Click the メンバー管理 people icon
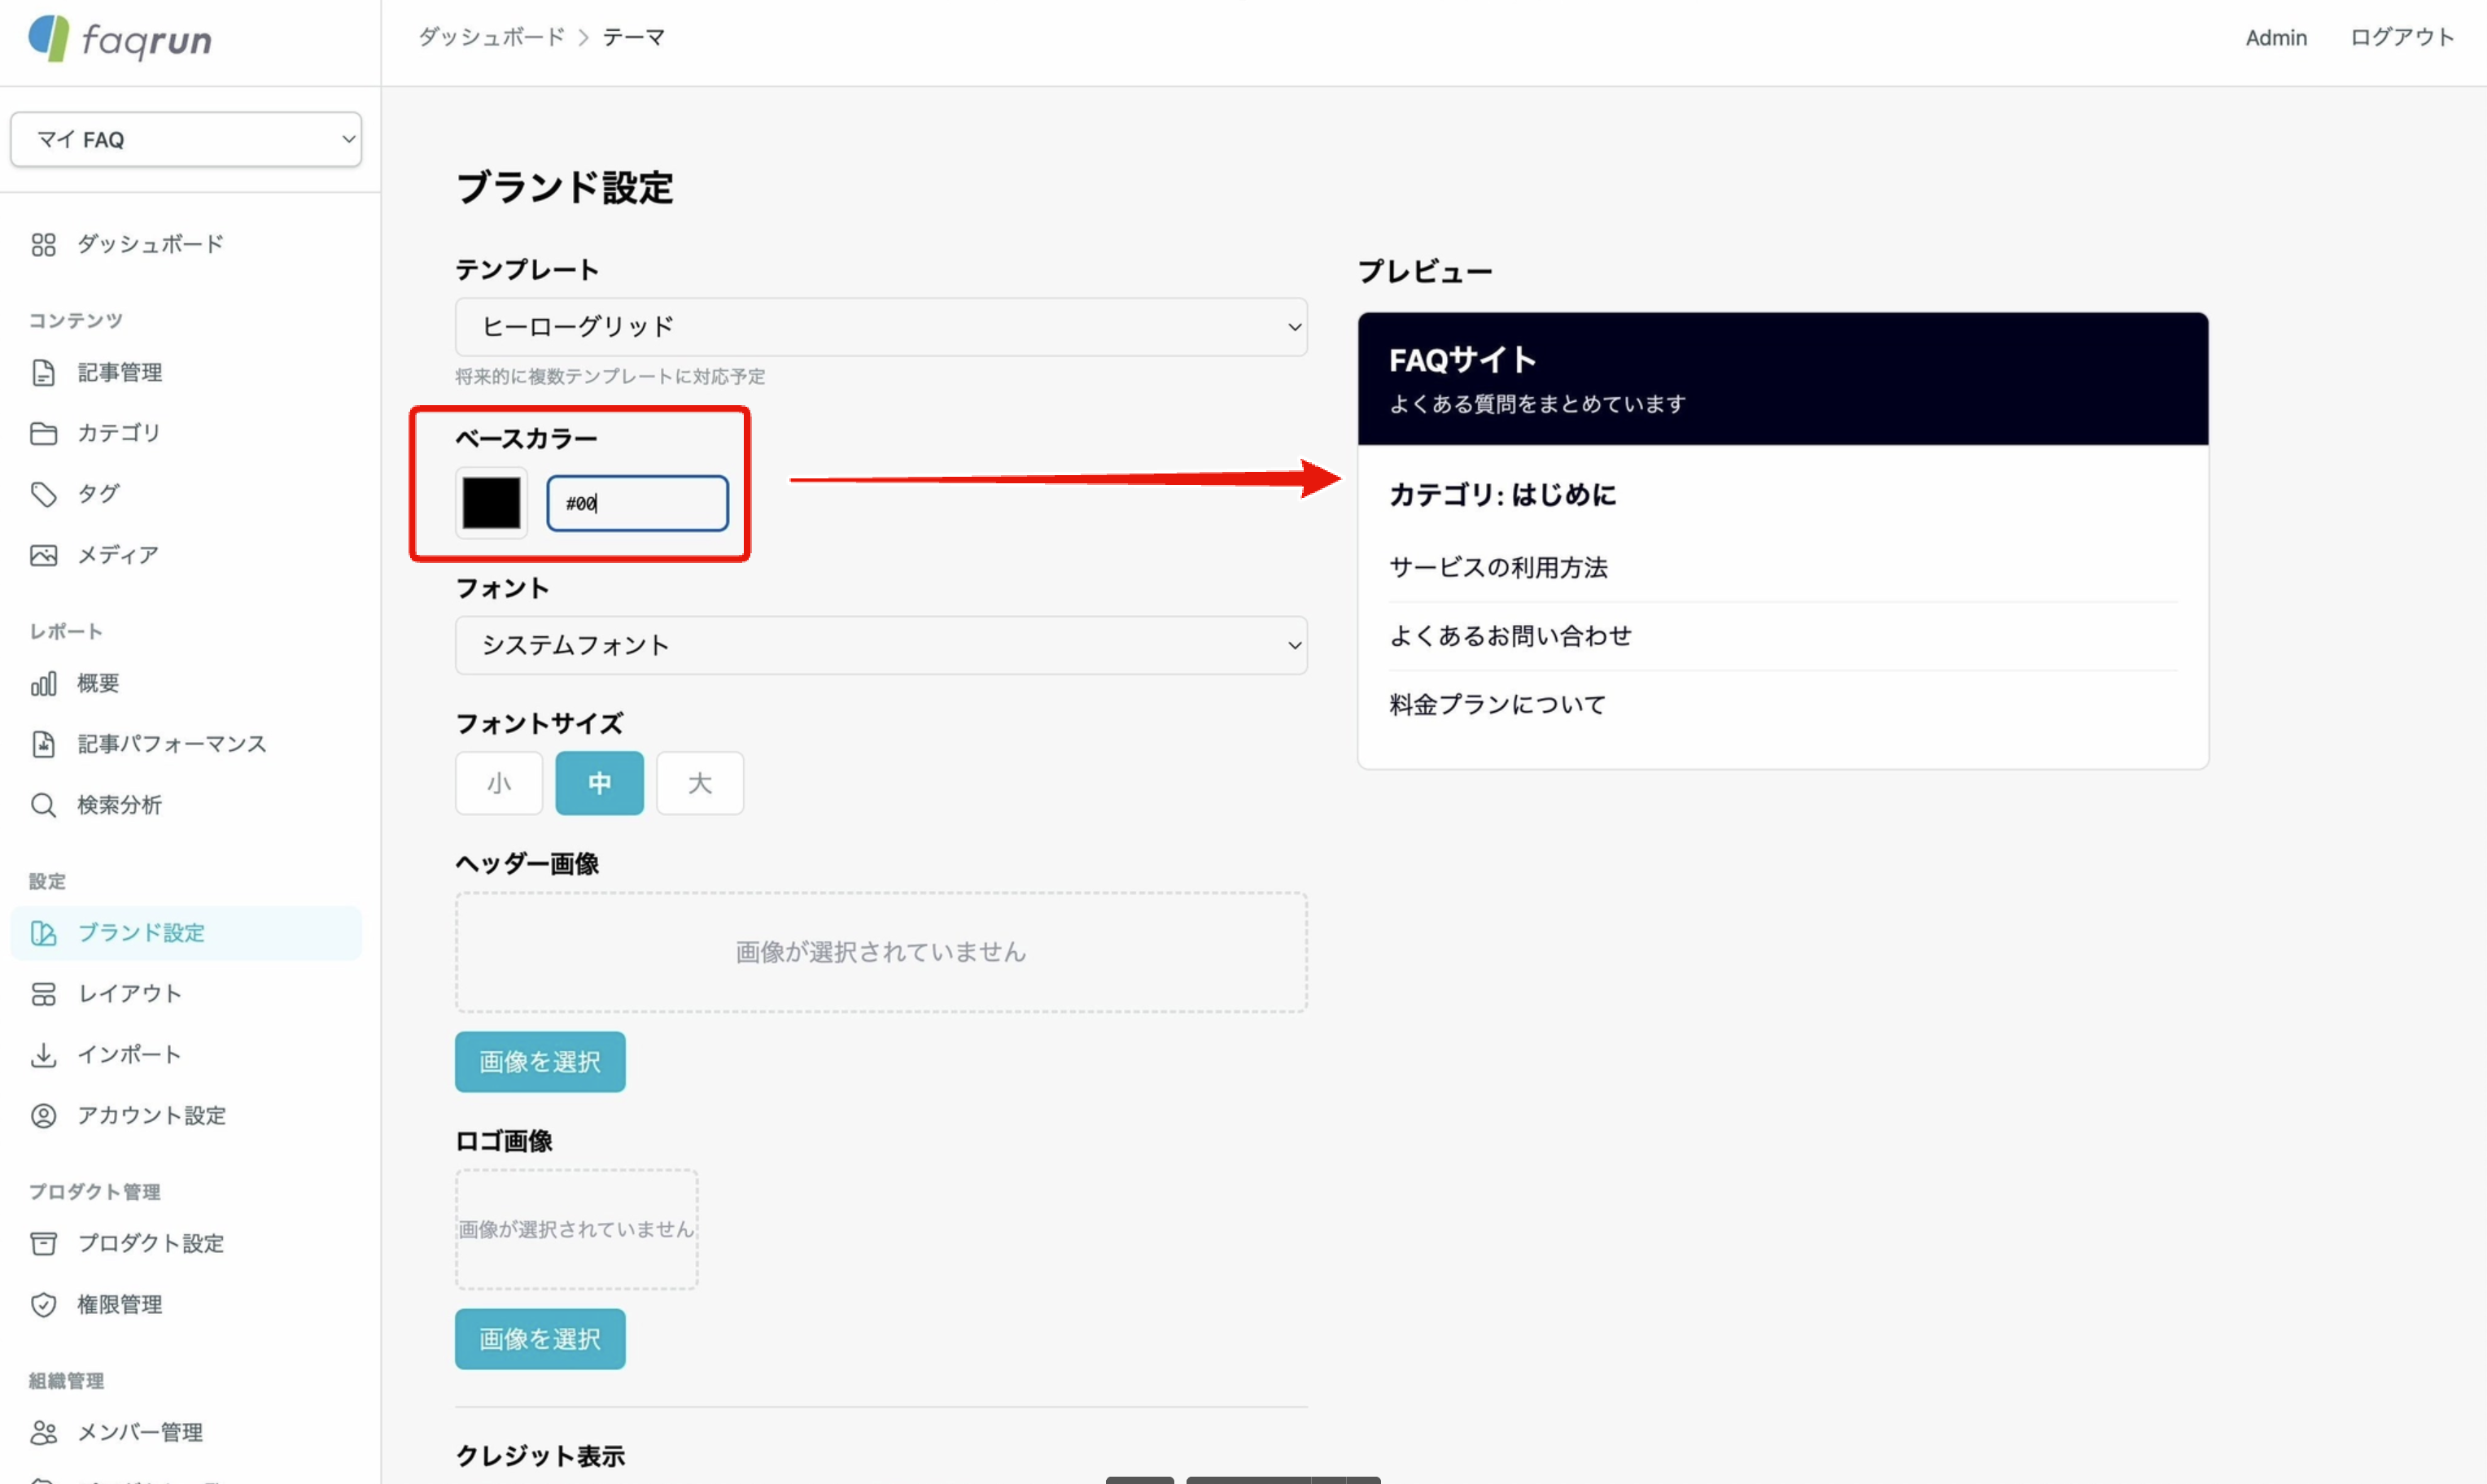 [x=43, y=1433]
